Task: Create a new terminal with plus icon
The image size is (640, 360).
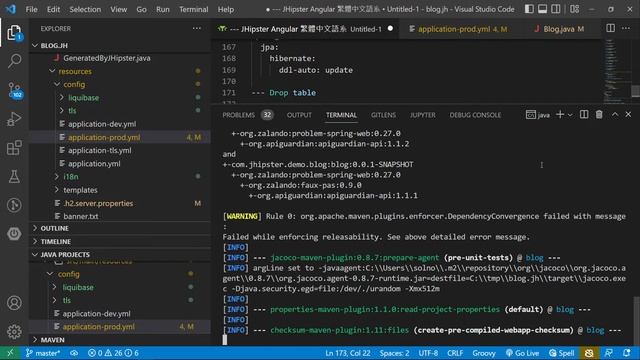Action: pos(560,115)
